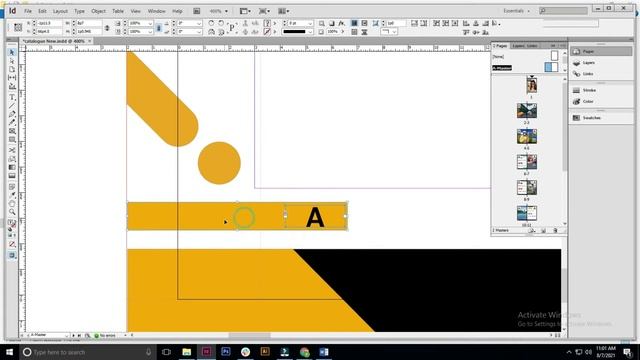This screenshot has width=640, height=360.
Task: Click the search field in application bar
Action: point(563,11)
